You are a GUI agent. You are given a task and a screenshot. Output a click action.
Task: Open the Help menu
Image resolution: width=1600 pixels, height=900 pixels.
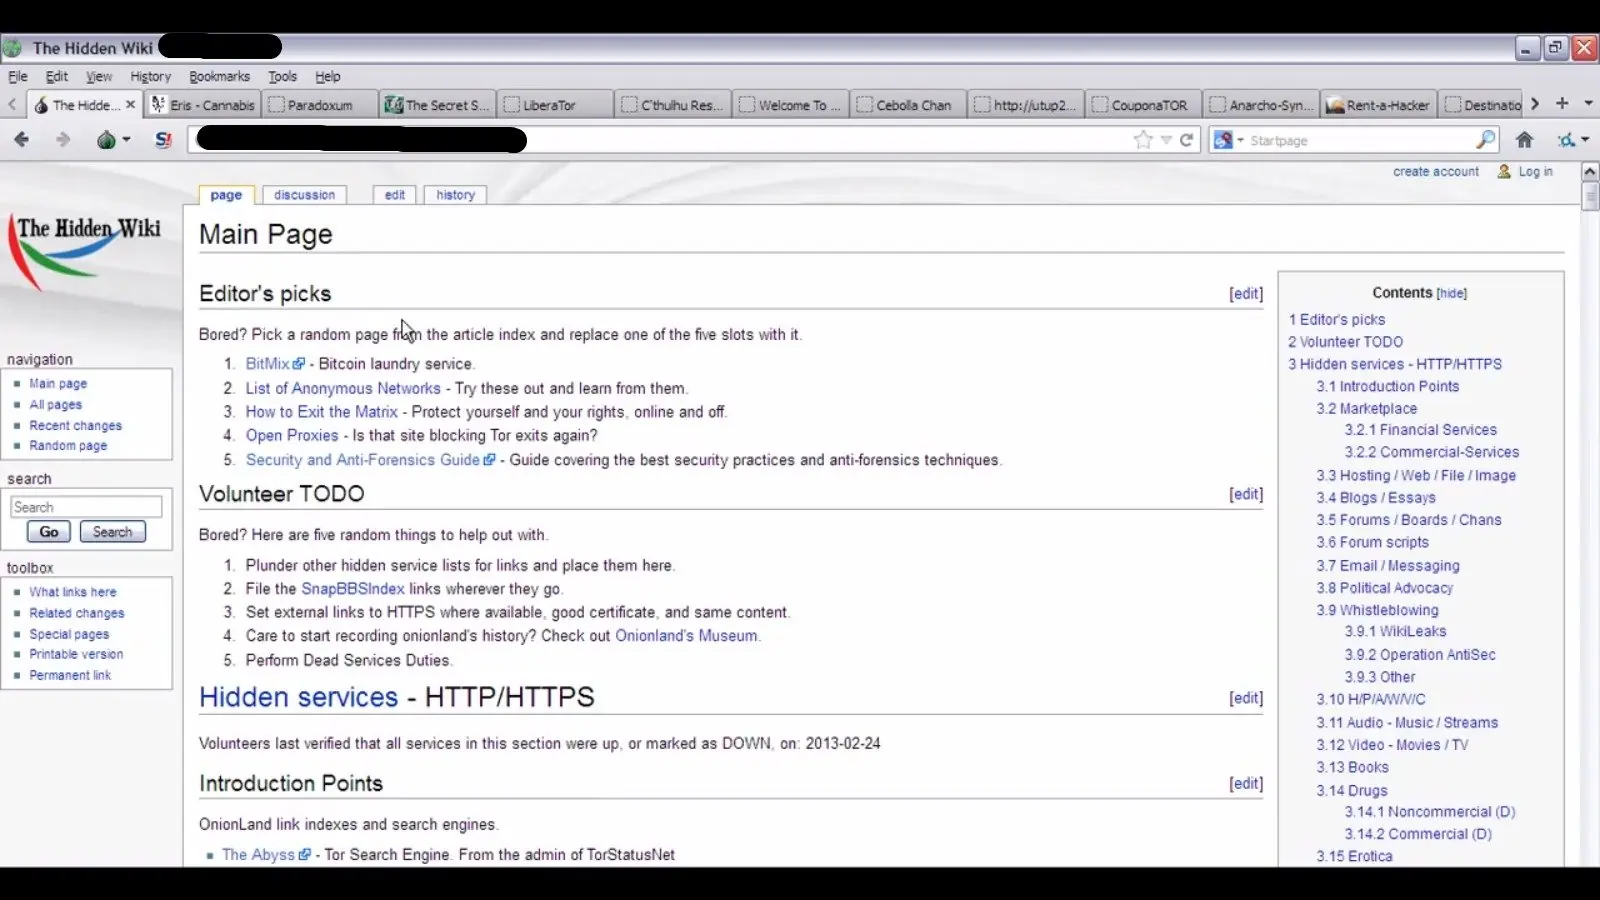(327, 76)
